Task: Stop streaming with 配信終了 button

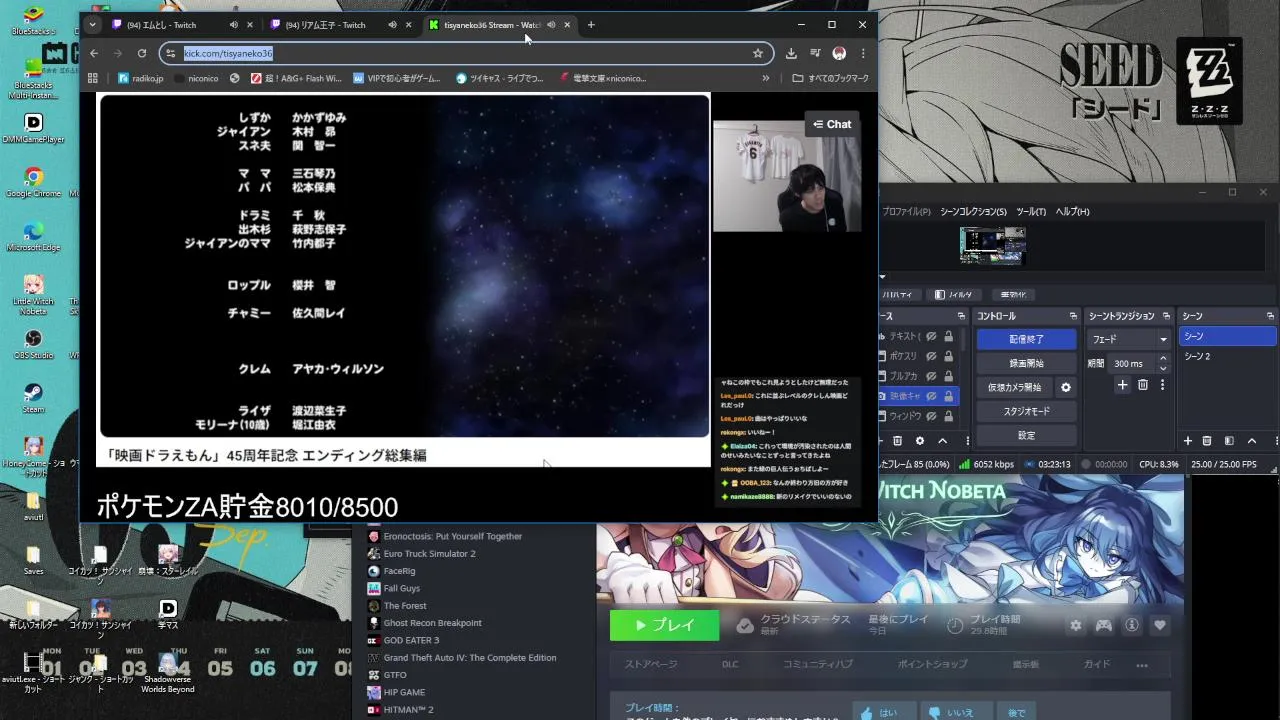Action: pos(1026,339)
